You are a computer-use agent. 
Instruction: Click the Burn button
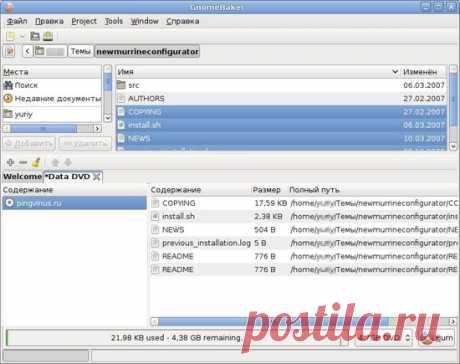[436, 338]
